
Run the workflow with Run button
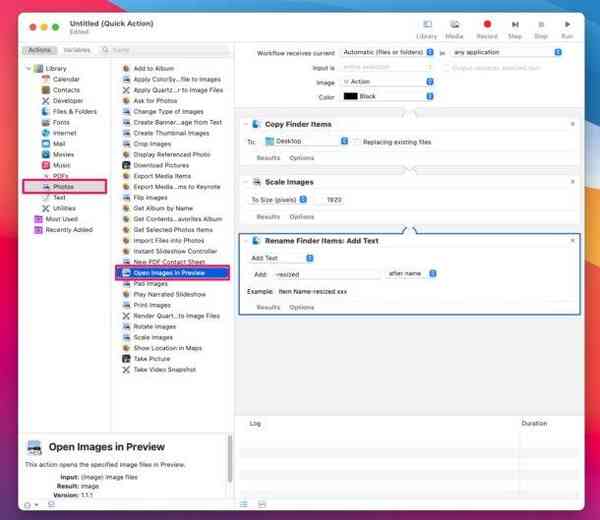tap(567, 29)
